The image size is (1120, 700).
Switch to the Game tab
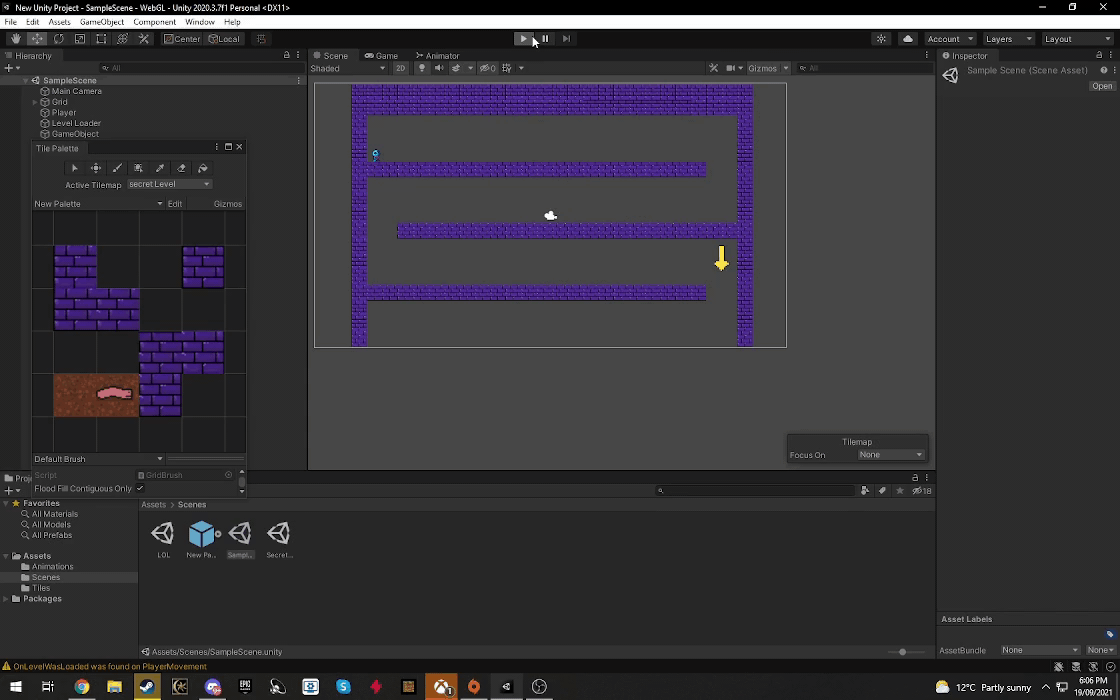pos(381,55)
